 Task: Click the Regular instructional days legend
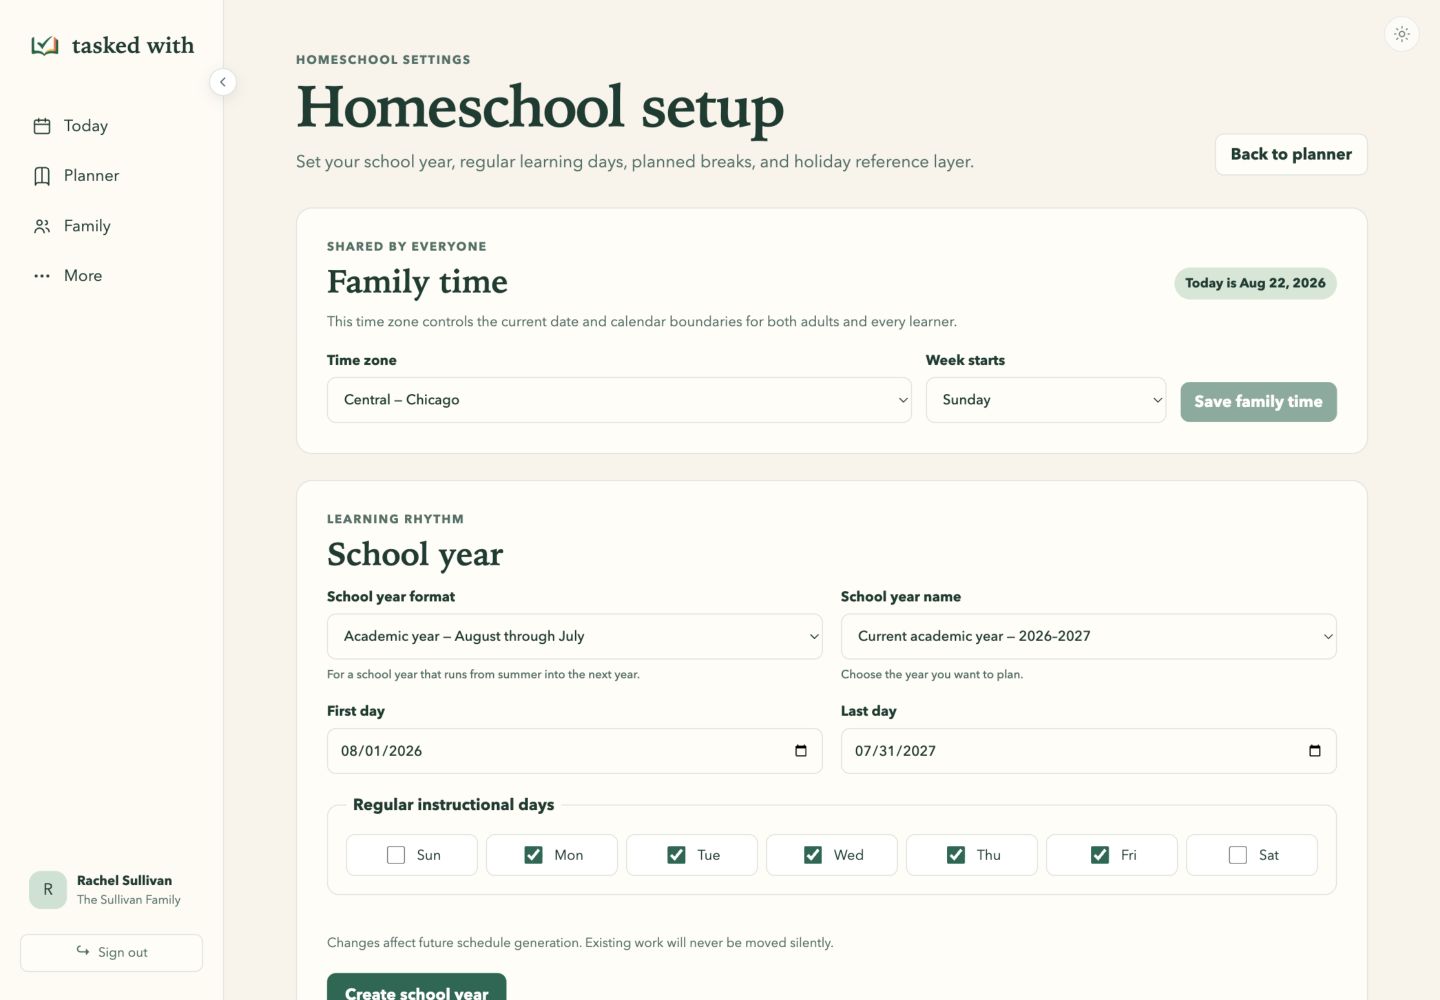[x=453, y=805]
